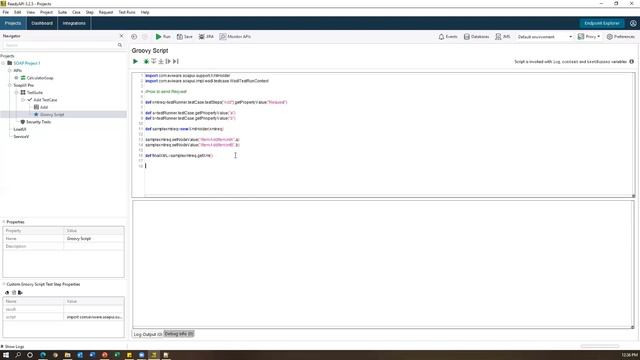Click the debug bug icon in script toolbar

coord(146,61)
